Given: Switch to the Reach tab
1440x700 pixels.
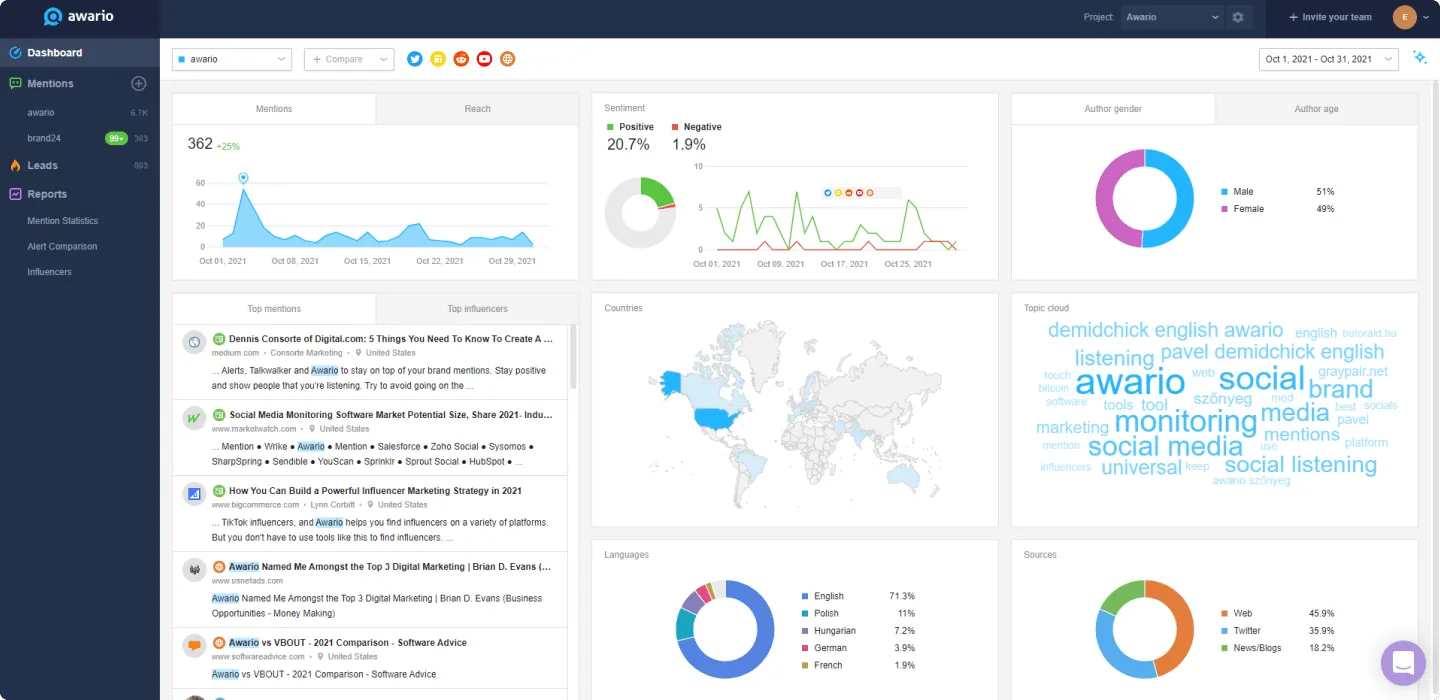Looking at the screenshot, I should [477, 109].
